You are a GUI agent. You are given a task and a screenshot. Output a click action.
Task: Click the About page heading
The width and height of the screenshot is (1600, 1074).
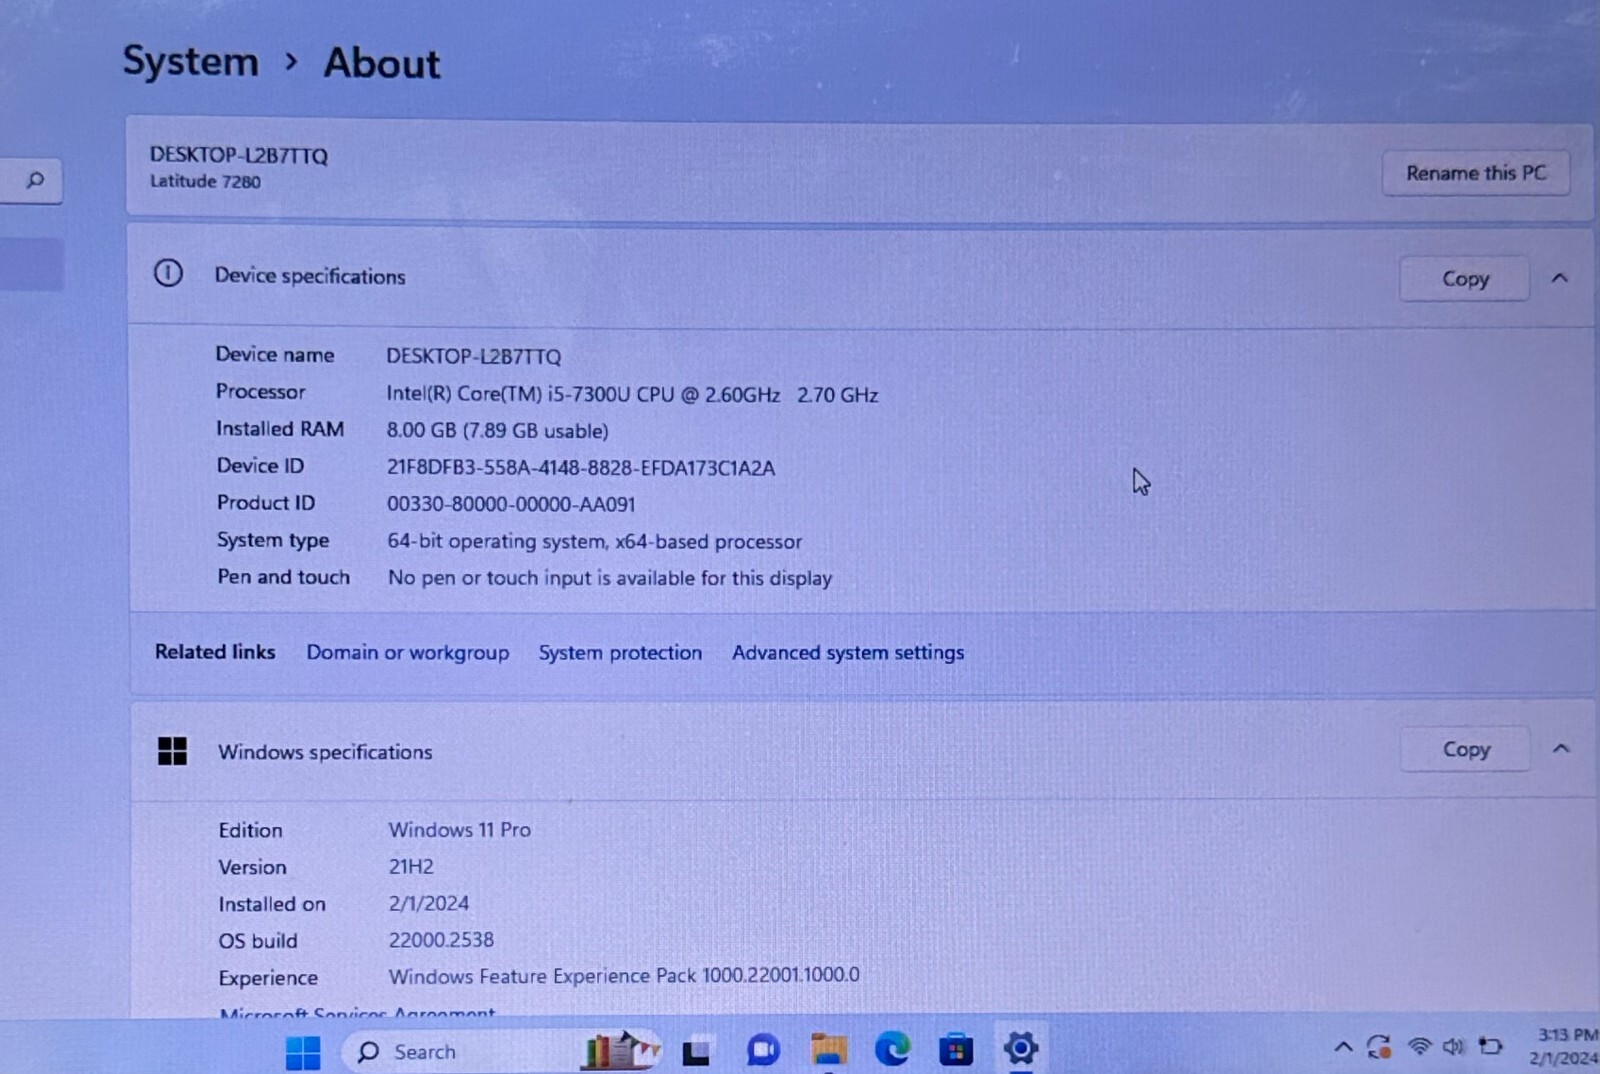click(x=381, y=63)
